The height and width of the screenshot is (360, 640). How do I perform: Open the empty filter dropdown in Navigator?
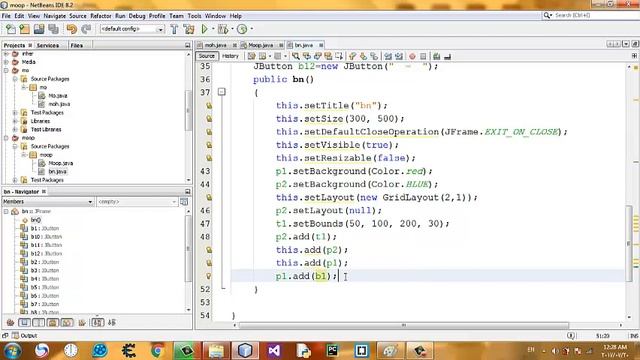pyautogui.click(x=137, y=202)
